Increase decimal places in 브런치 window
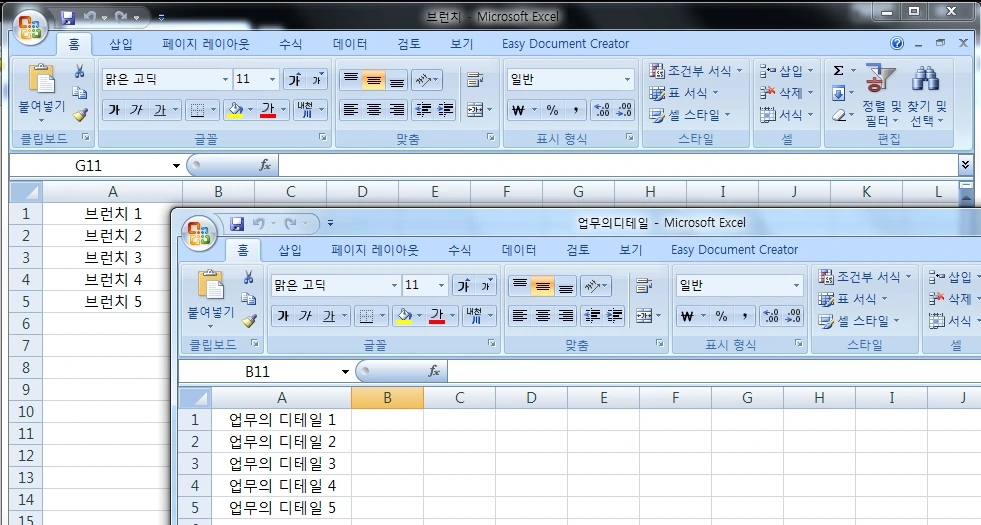The height and width of the screenshot is (525, 981). click(601, 110)
